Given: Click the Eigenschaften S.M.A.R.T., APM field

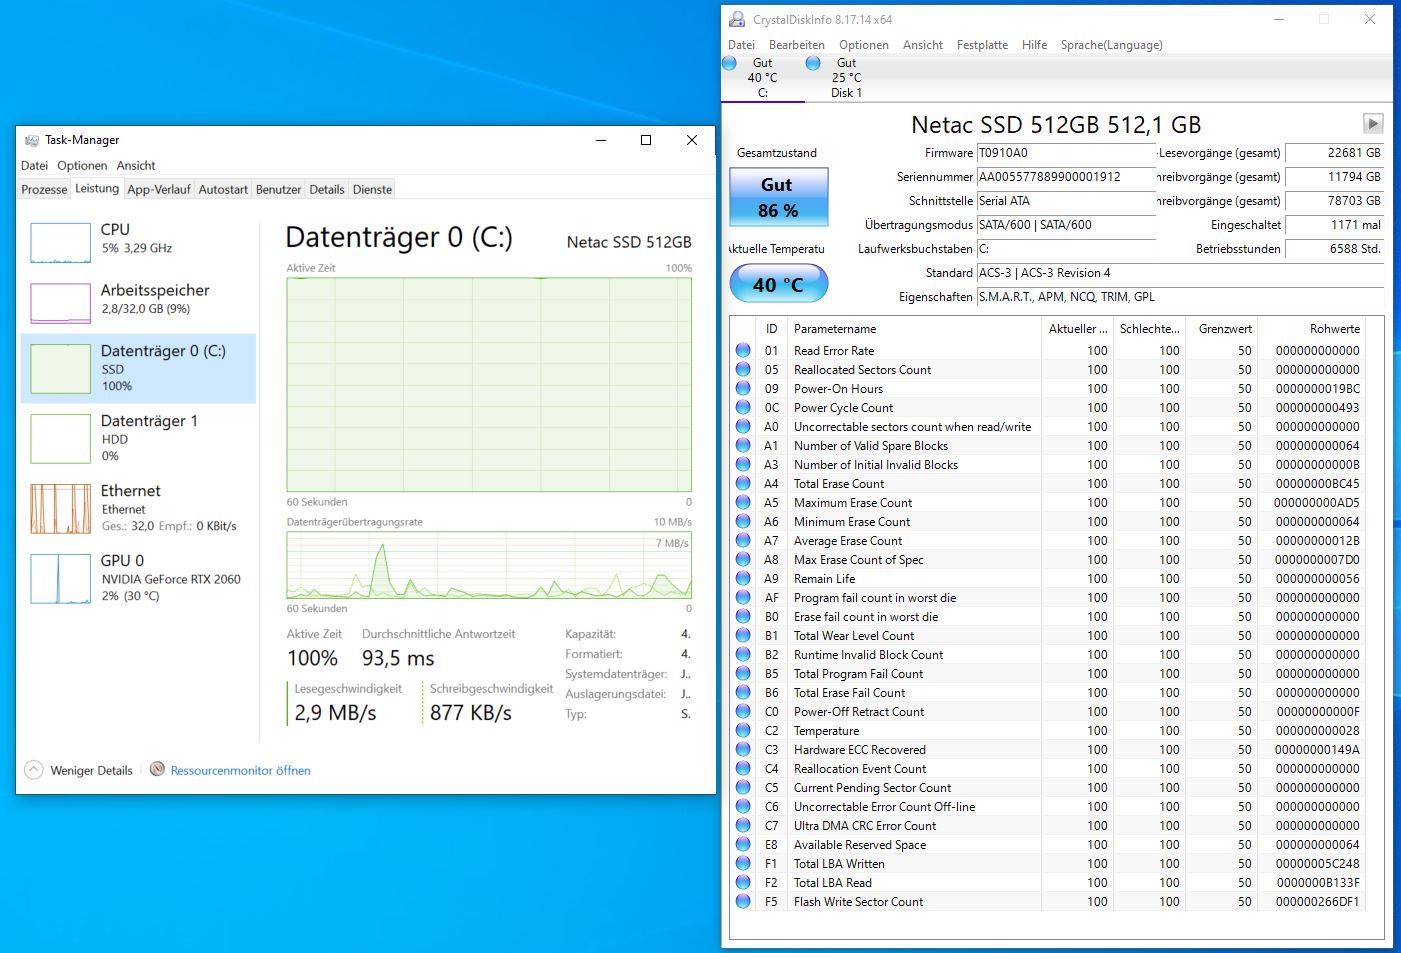Looking at the screenshot, I should 1180,297.
